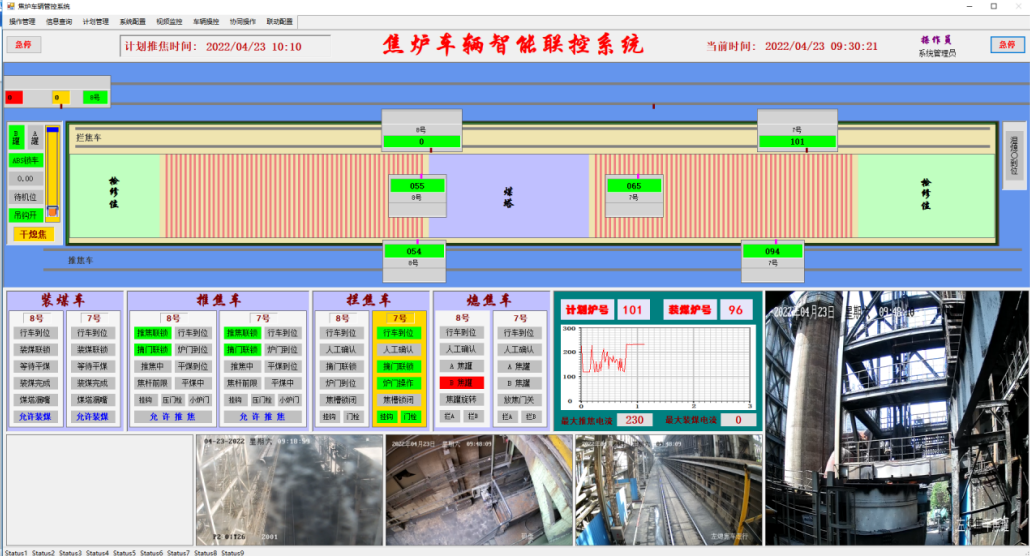Viewport: 1030px width, 556px height.
Task: Toggle the 待机位 indicator
Action: pyautogui.click(x=26, y=197)
